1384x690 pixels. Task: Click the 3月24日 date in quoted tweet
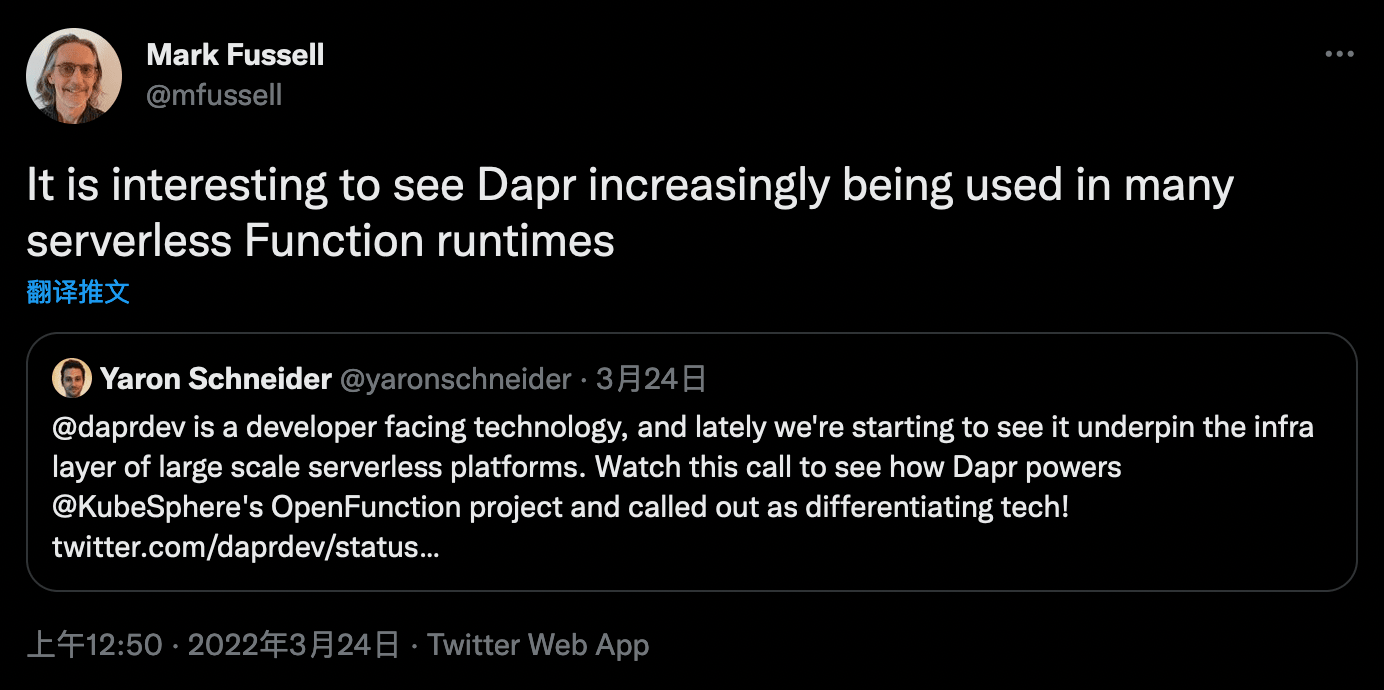(x=651, y=379)
